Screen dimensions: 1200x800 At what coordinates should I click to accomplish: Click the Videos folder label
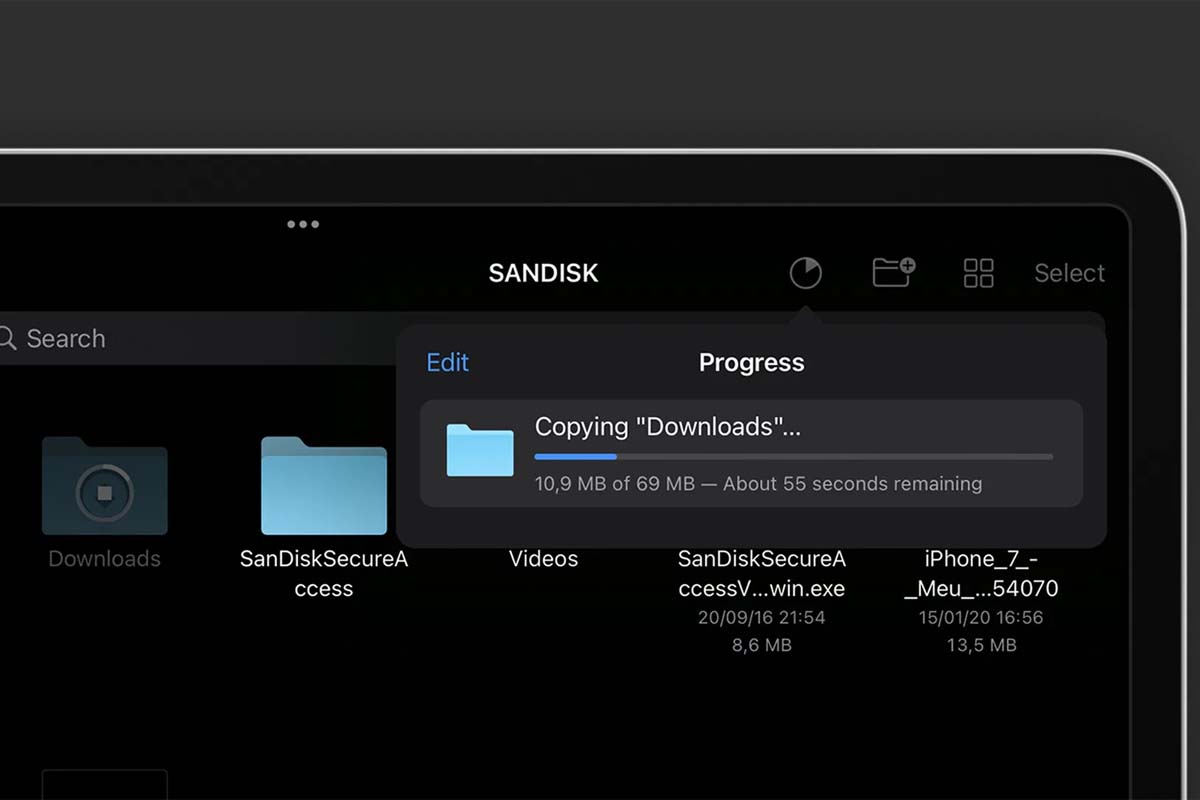click(543, 559)
